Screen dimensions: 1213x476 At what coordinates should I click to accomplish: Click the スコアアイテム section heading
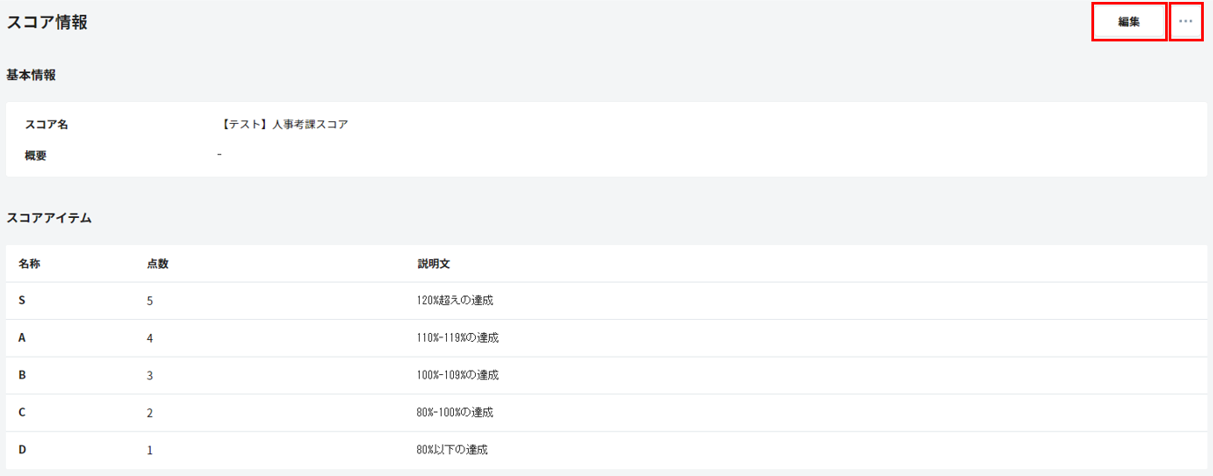tap(49, 217)
